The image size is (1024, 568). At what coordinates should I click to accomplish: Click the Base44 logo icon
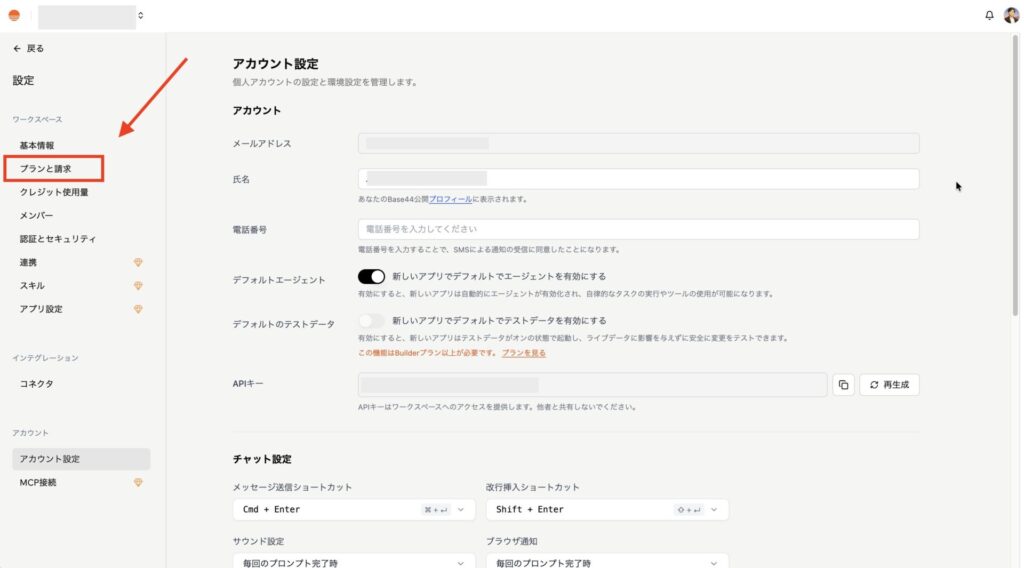(14, 15)
